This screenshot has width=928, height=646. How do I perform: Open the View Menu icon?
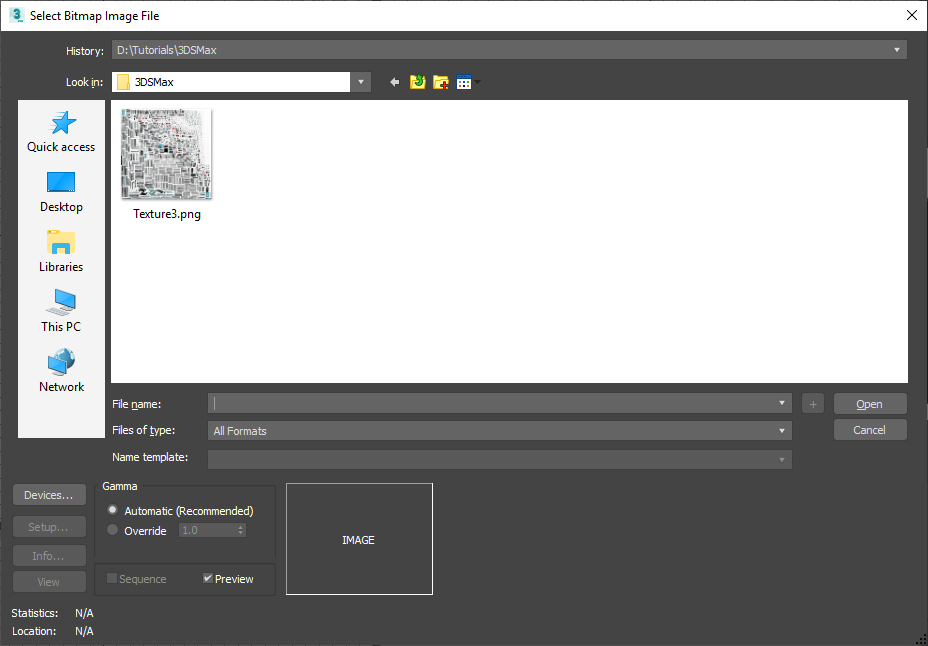click(x=468, y=82)
